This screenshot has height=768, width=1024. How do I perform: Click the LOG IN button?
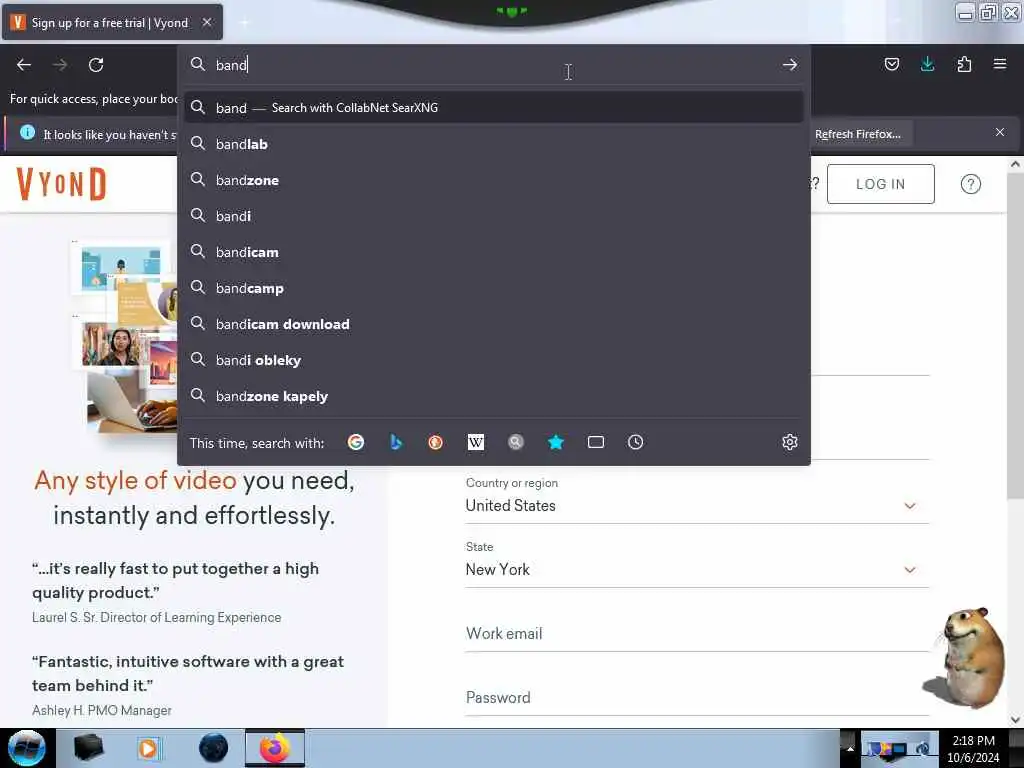coord(880,184)
